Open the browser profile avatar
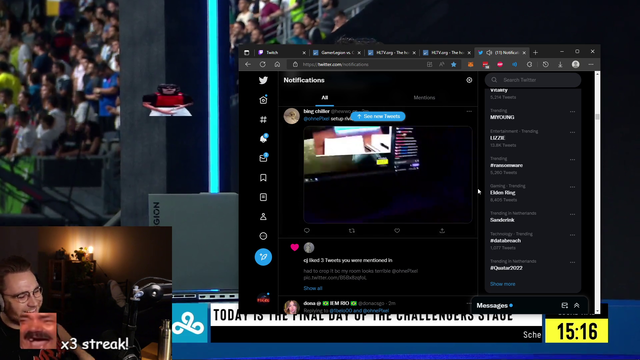The width and height of the screenshot is (640, 360). 576,64
